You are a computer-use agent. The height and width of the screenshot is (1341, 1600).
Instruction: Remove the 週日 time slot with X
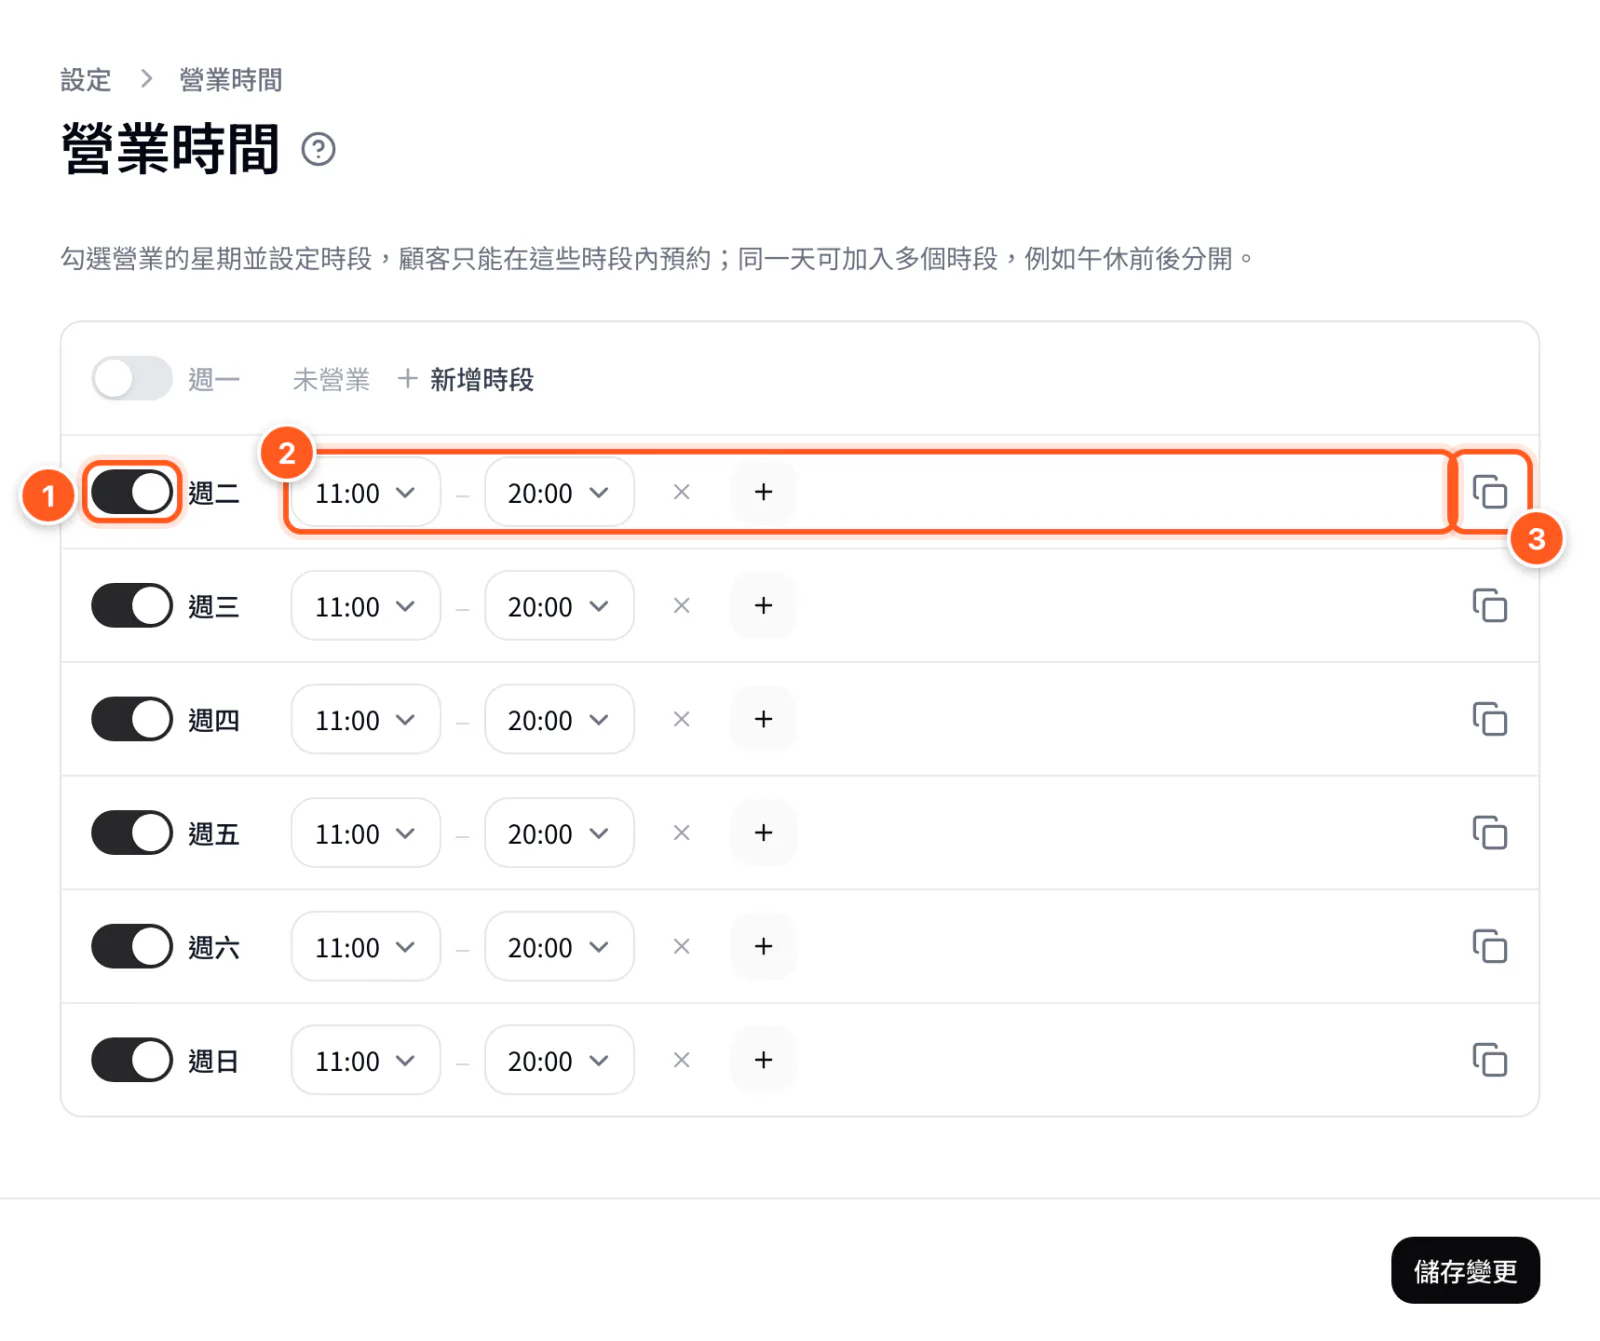[x=681, y=1060]
